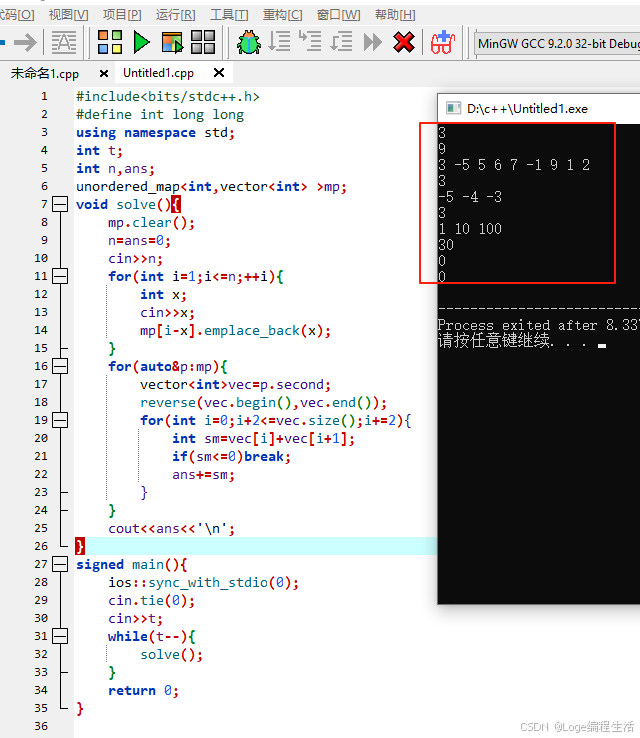Open the 帮助[H] menu
This screenshot has width=640, height=738.
point(395,15)
